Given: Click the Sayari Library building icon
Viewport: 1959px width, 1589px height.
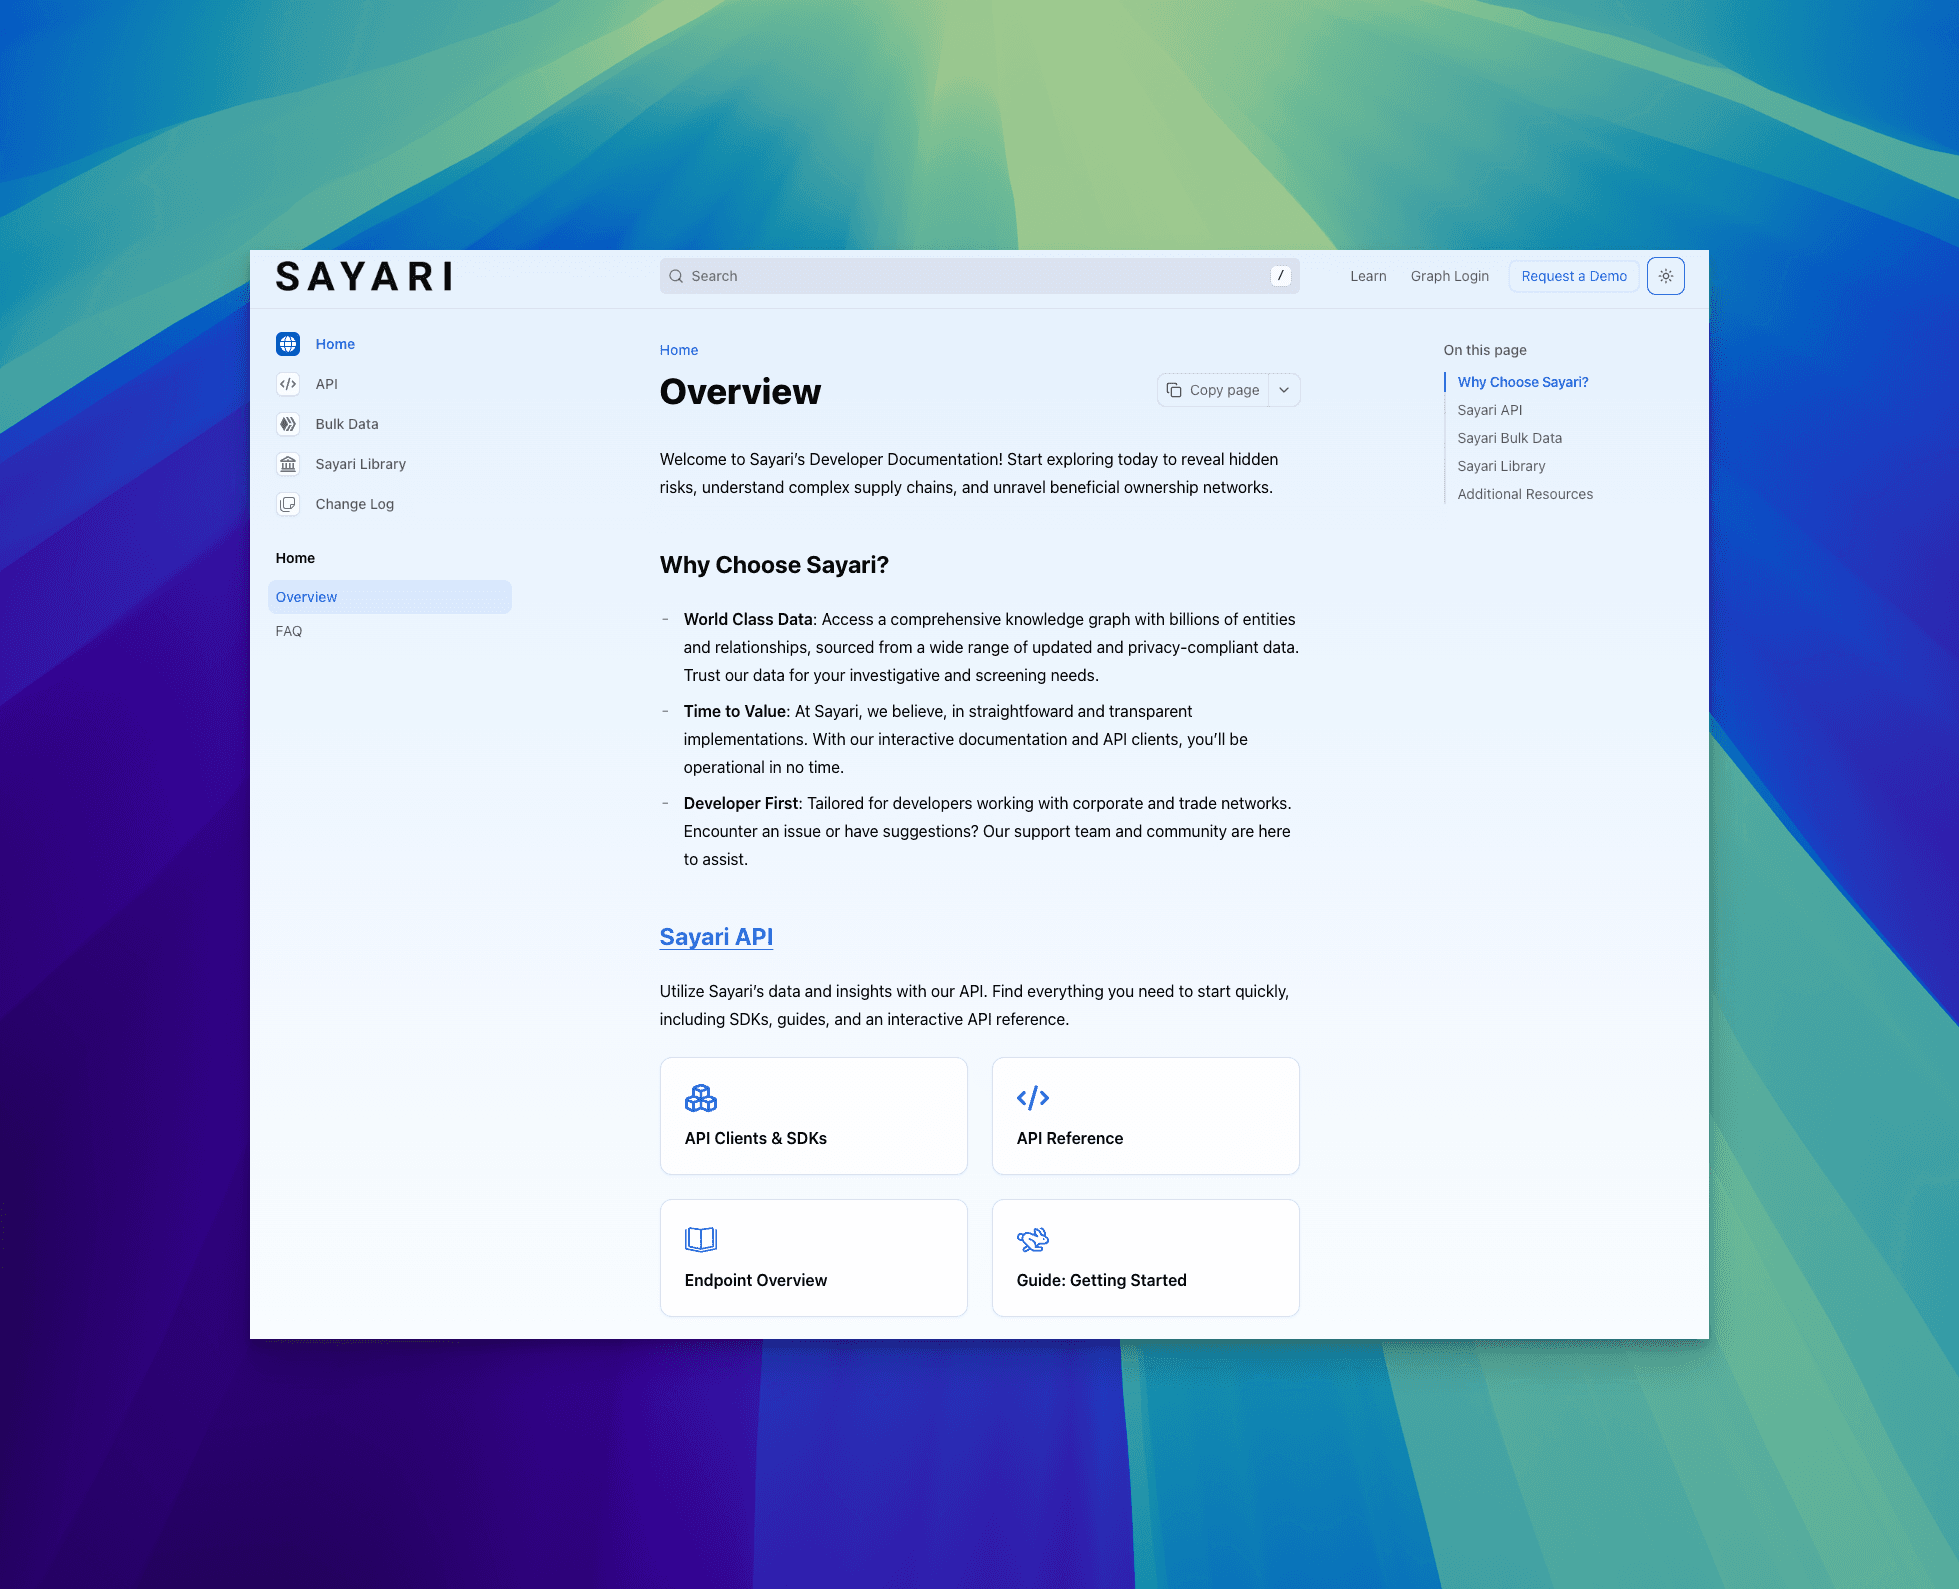Looking at the screenshot, I should (x=288, y=464).
